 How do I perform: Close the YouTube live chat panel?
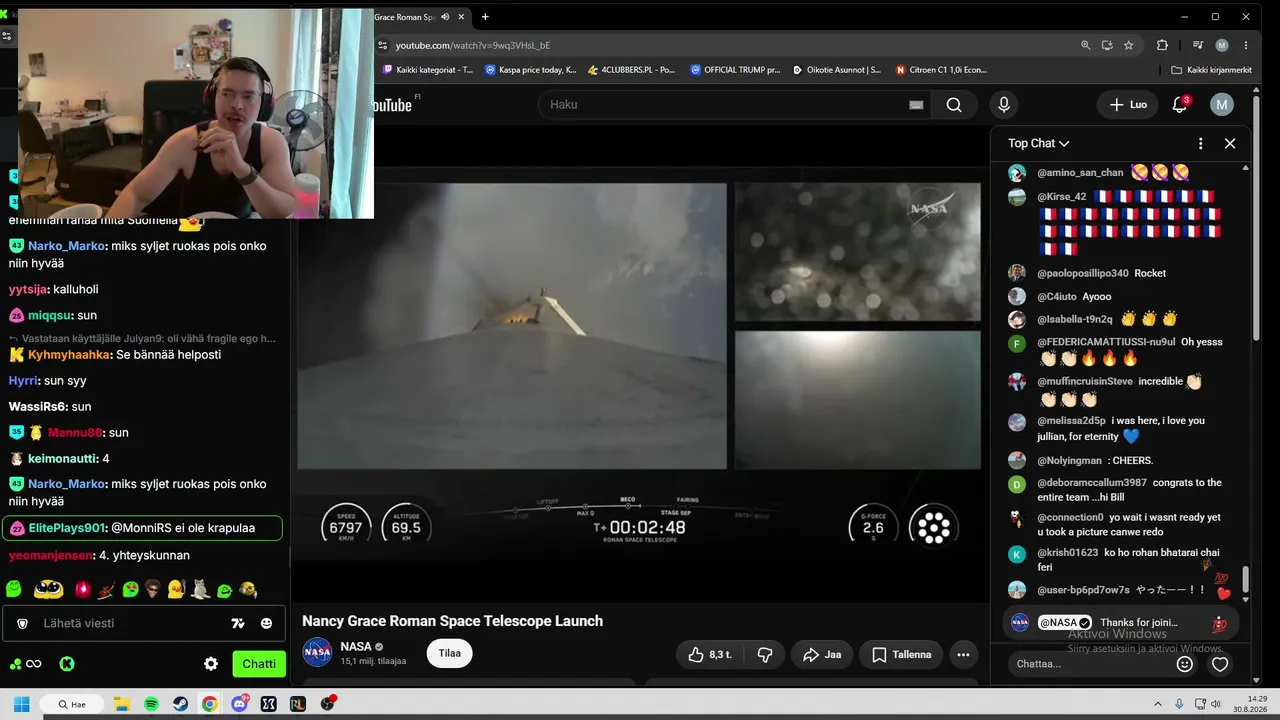tap(1230, 144)
